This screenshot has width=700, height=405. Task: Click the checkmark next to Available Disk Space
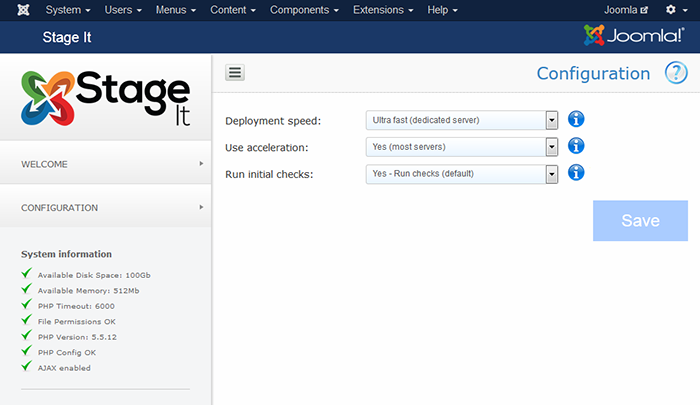(x=27, y=272)
